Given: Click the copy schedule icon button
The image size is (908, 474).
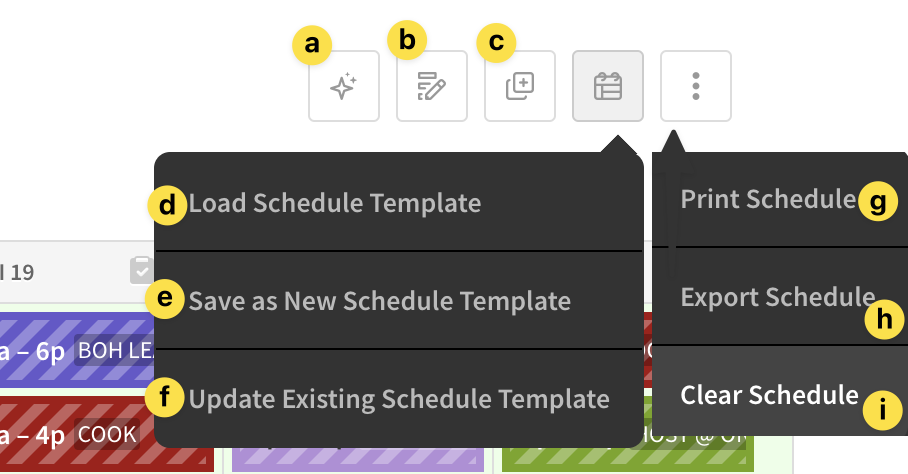Looking at the screenshot, I should pos(520,86).
